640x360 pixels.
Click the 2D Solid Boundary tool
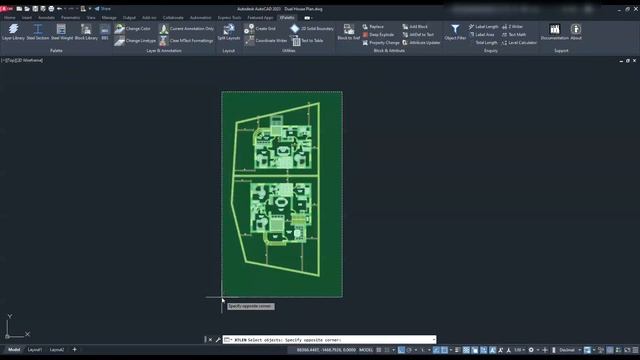click(312, 29)
